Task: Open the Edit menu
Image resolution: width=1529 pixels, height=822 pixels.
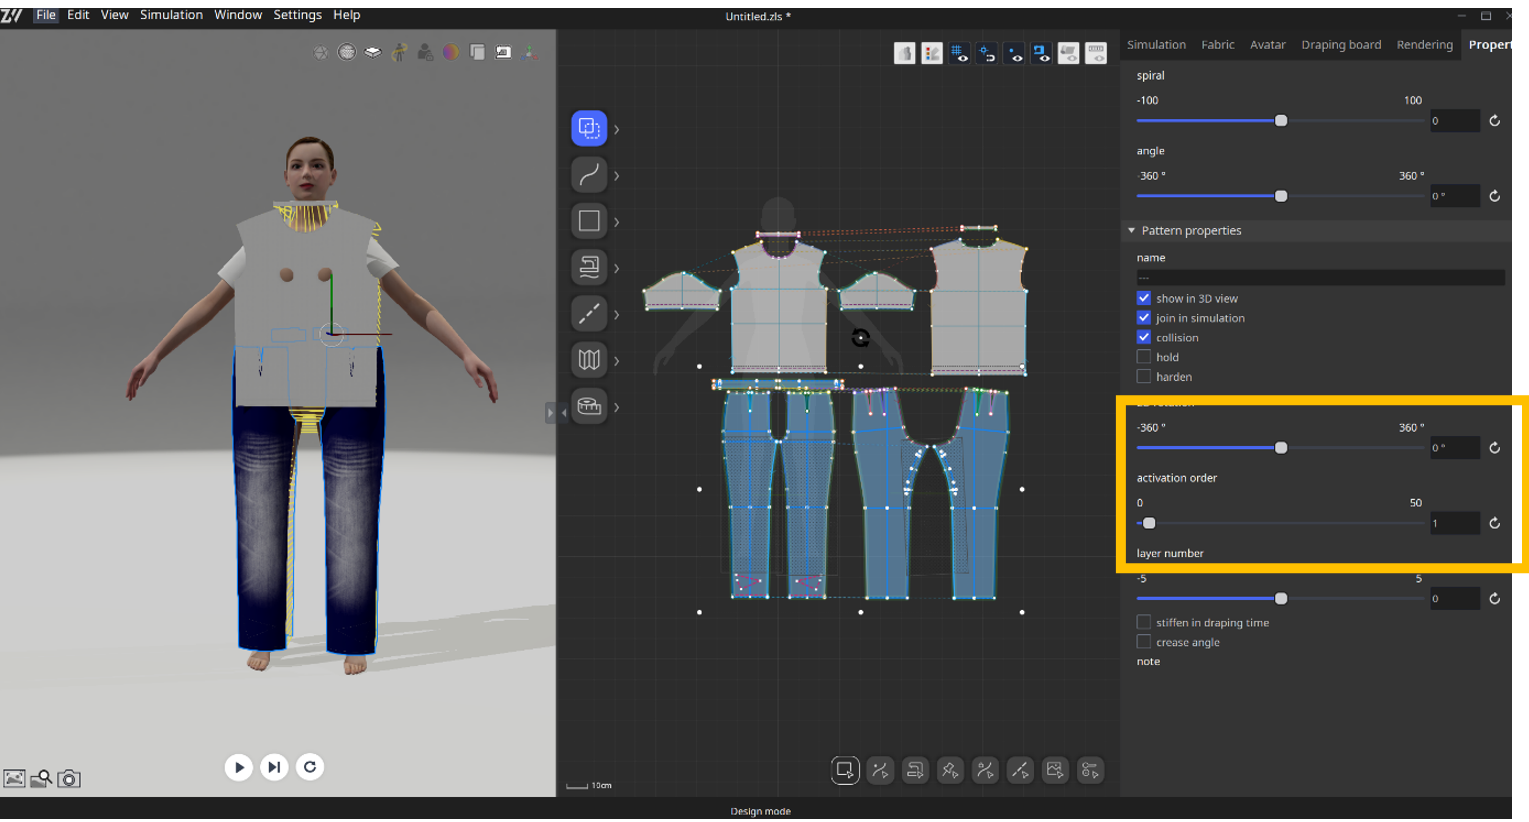Action: (x=78, y=15)
